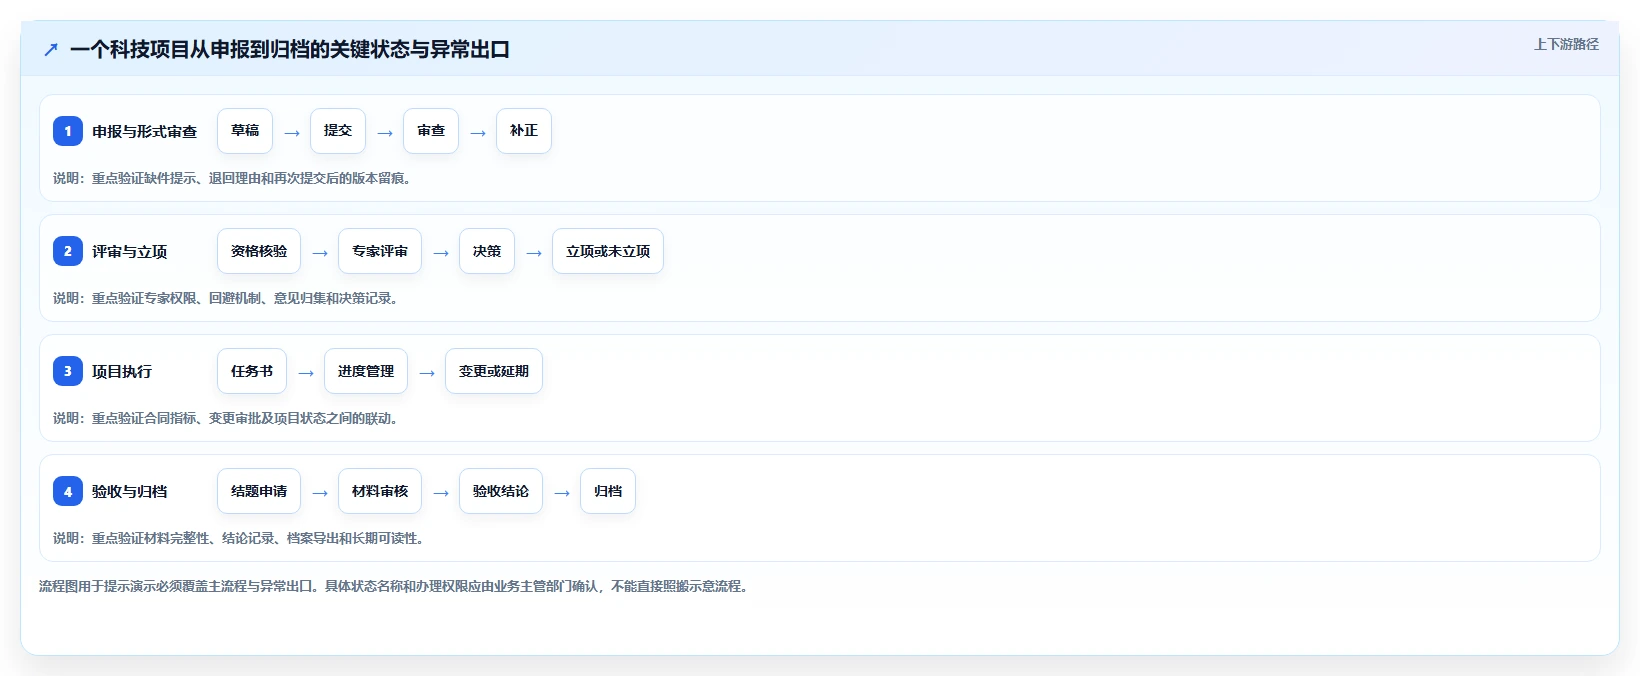This screenshot has height=676, width=1640.
Task: Click the diagonal arrow icon beside the title
Action: coord(51,49)
